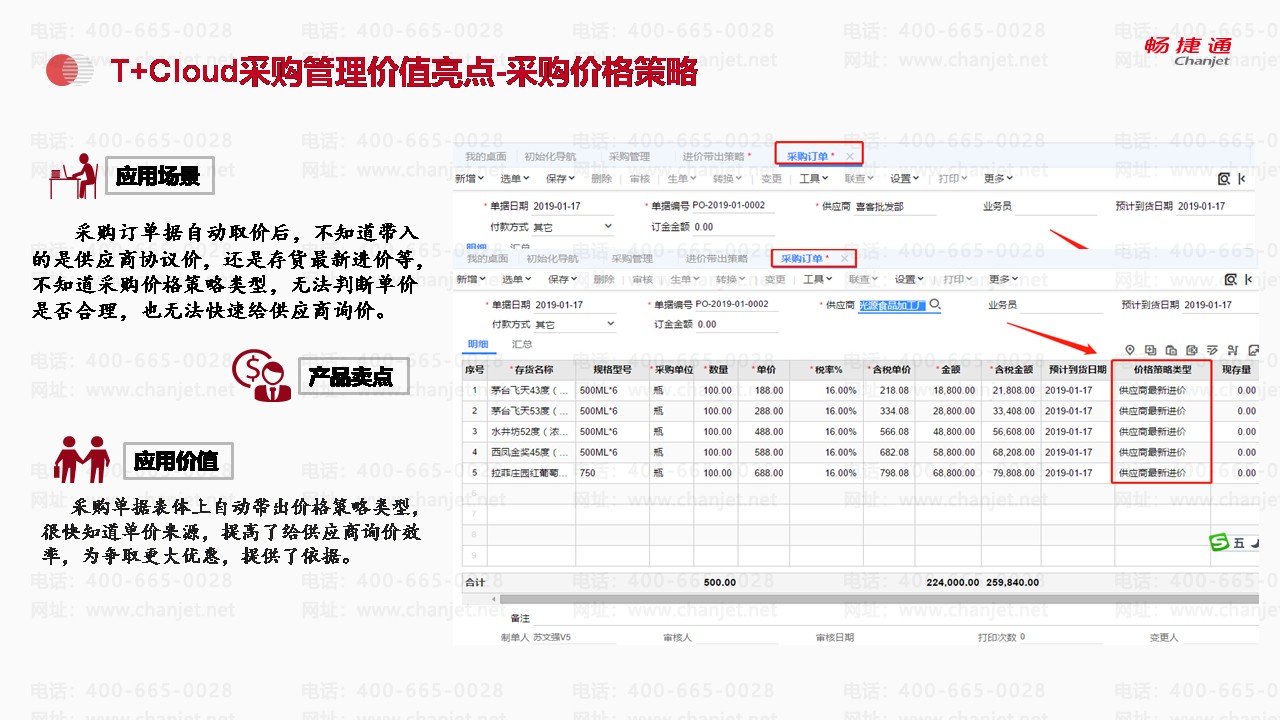Click the delete-row icon marked with an X

[1192, 350]
